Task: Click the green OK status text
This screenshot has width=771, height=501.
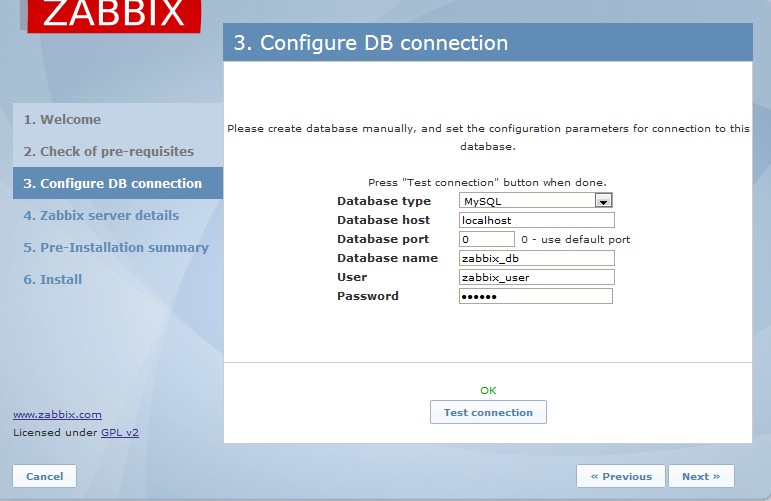Action: pyautogui.click(x=488, y=390)
